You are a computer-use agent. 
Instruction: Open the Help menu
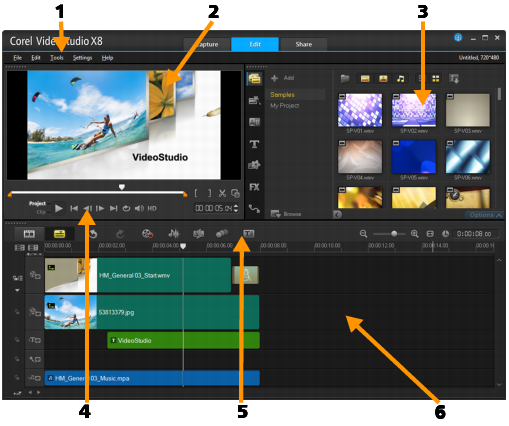click(107, 58)
